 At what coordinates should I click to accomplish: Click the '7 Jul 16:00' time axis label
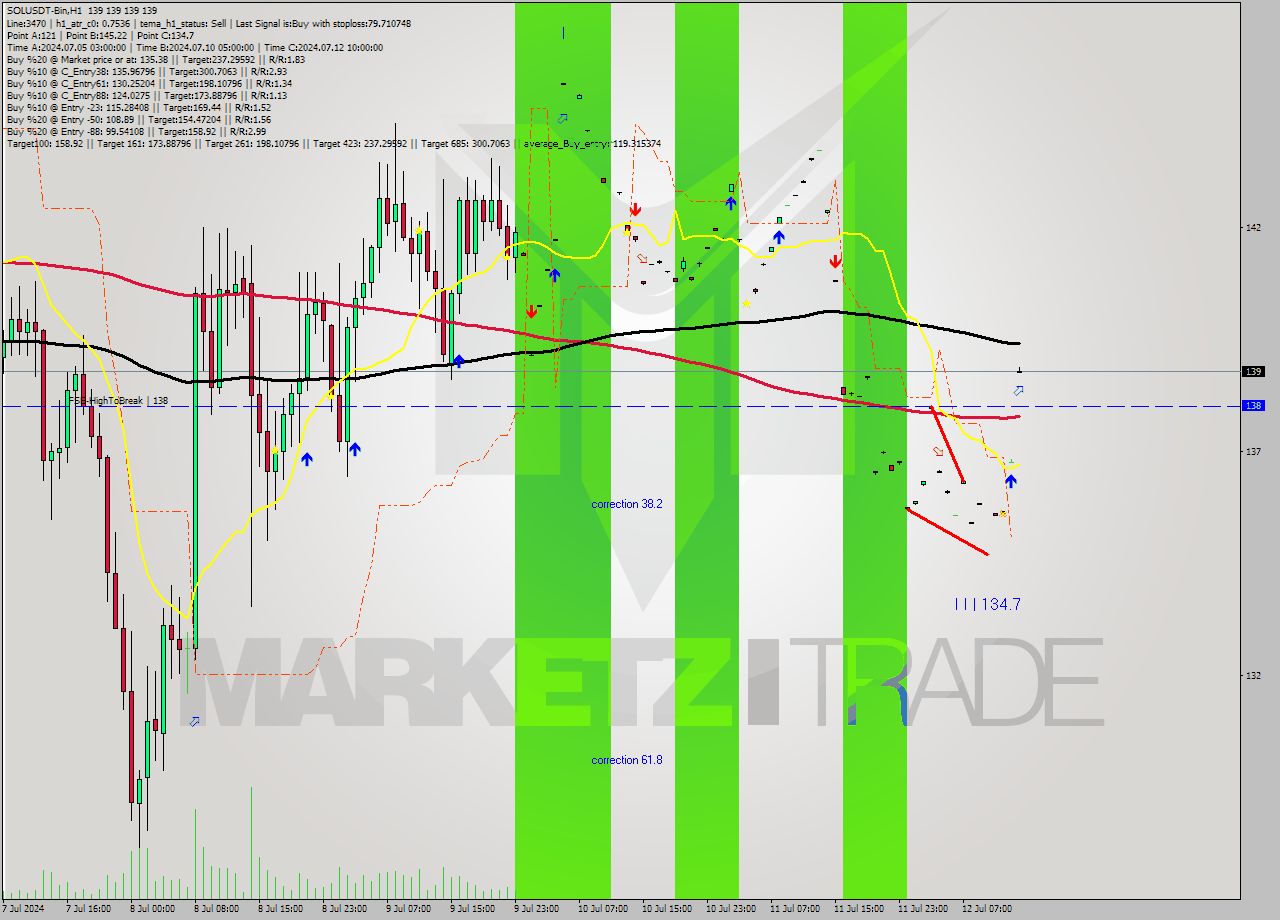click(x=88, y=909)
